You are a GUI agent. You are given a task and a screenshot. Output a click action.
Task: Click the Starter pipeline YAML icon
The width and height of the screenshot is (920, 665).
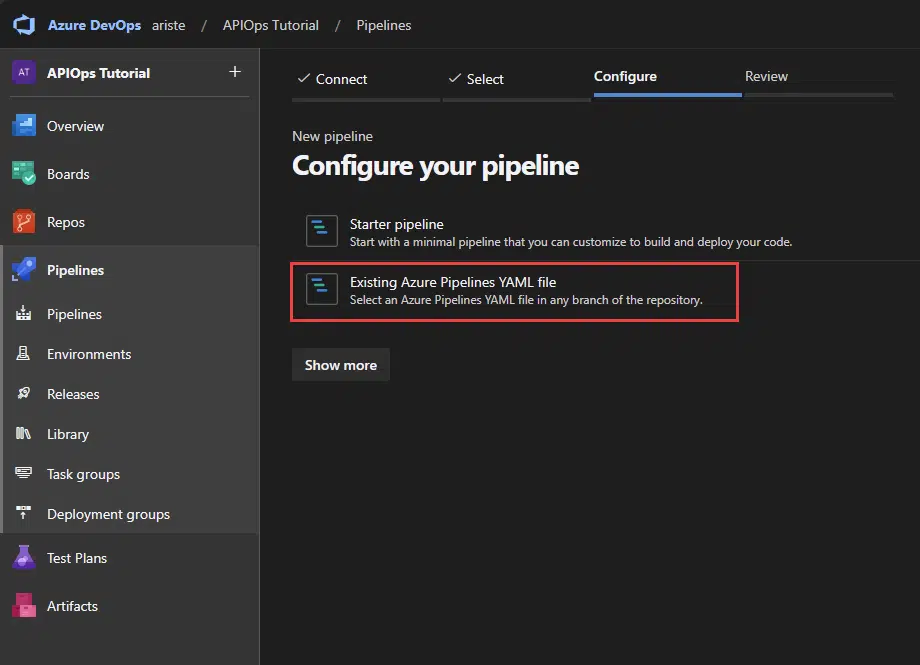[321, 231]
